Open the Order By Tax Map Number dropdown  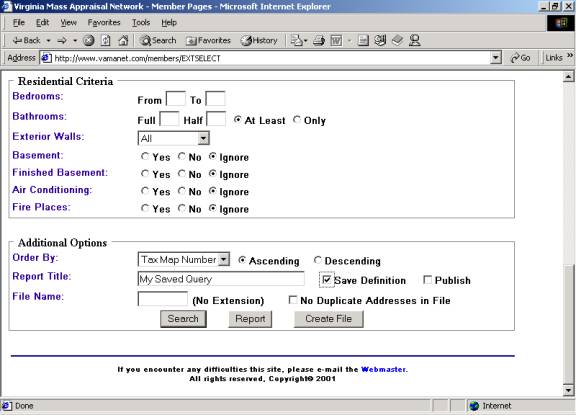223,259
